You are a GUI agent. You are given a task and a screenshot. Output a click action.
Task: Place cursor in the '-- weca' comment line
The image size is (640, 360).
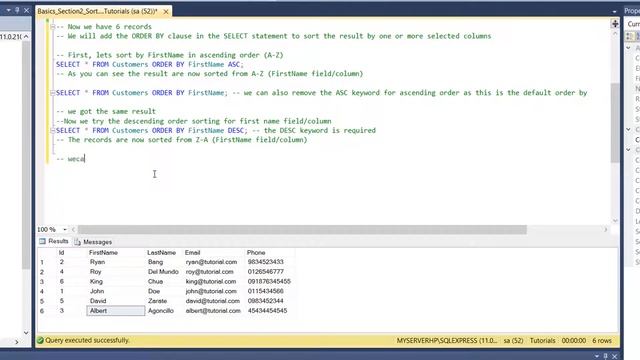70,159
